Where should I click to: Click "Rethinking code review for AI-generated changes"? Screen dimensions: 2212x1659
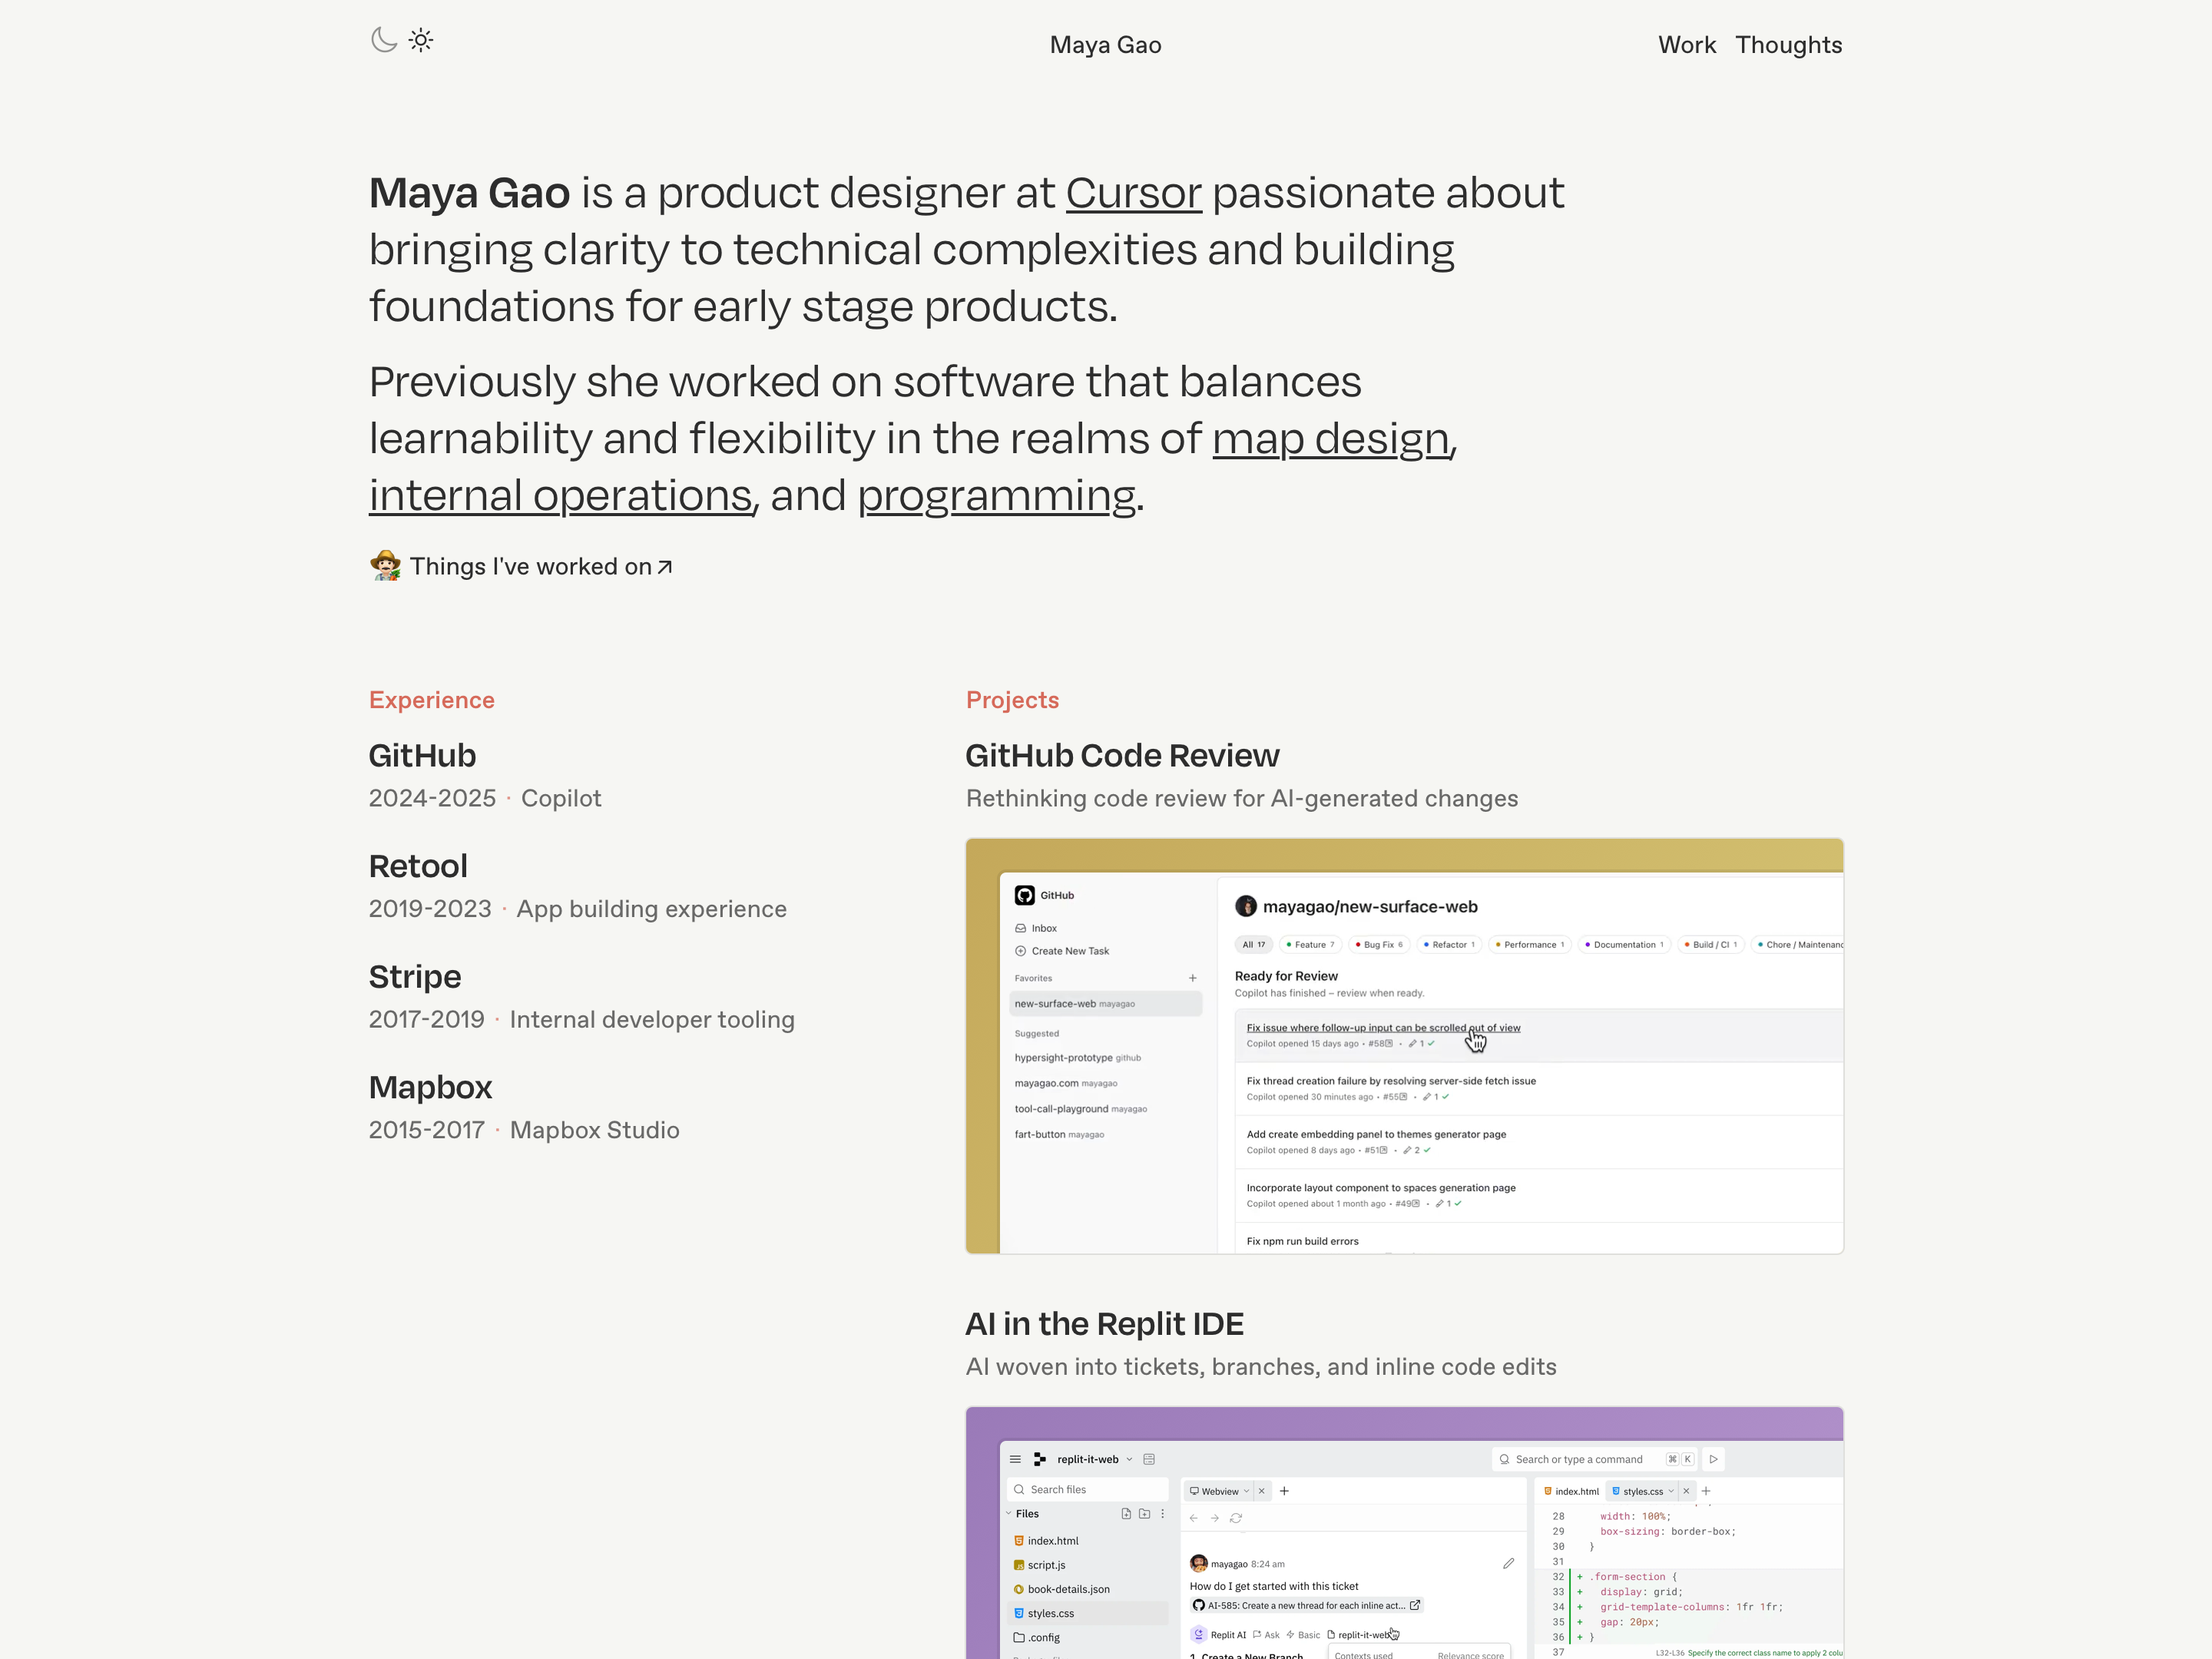(x=1242, y=798)
